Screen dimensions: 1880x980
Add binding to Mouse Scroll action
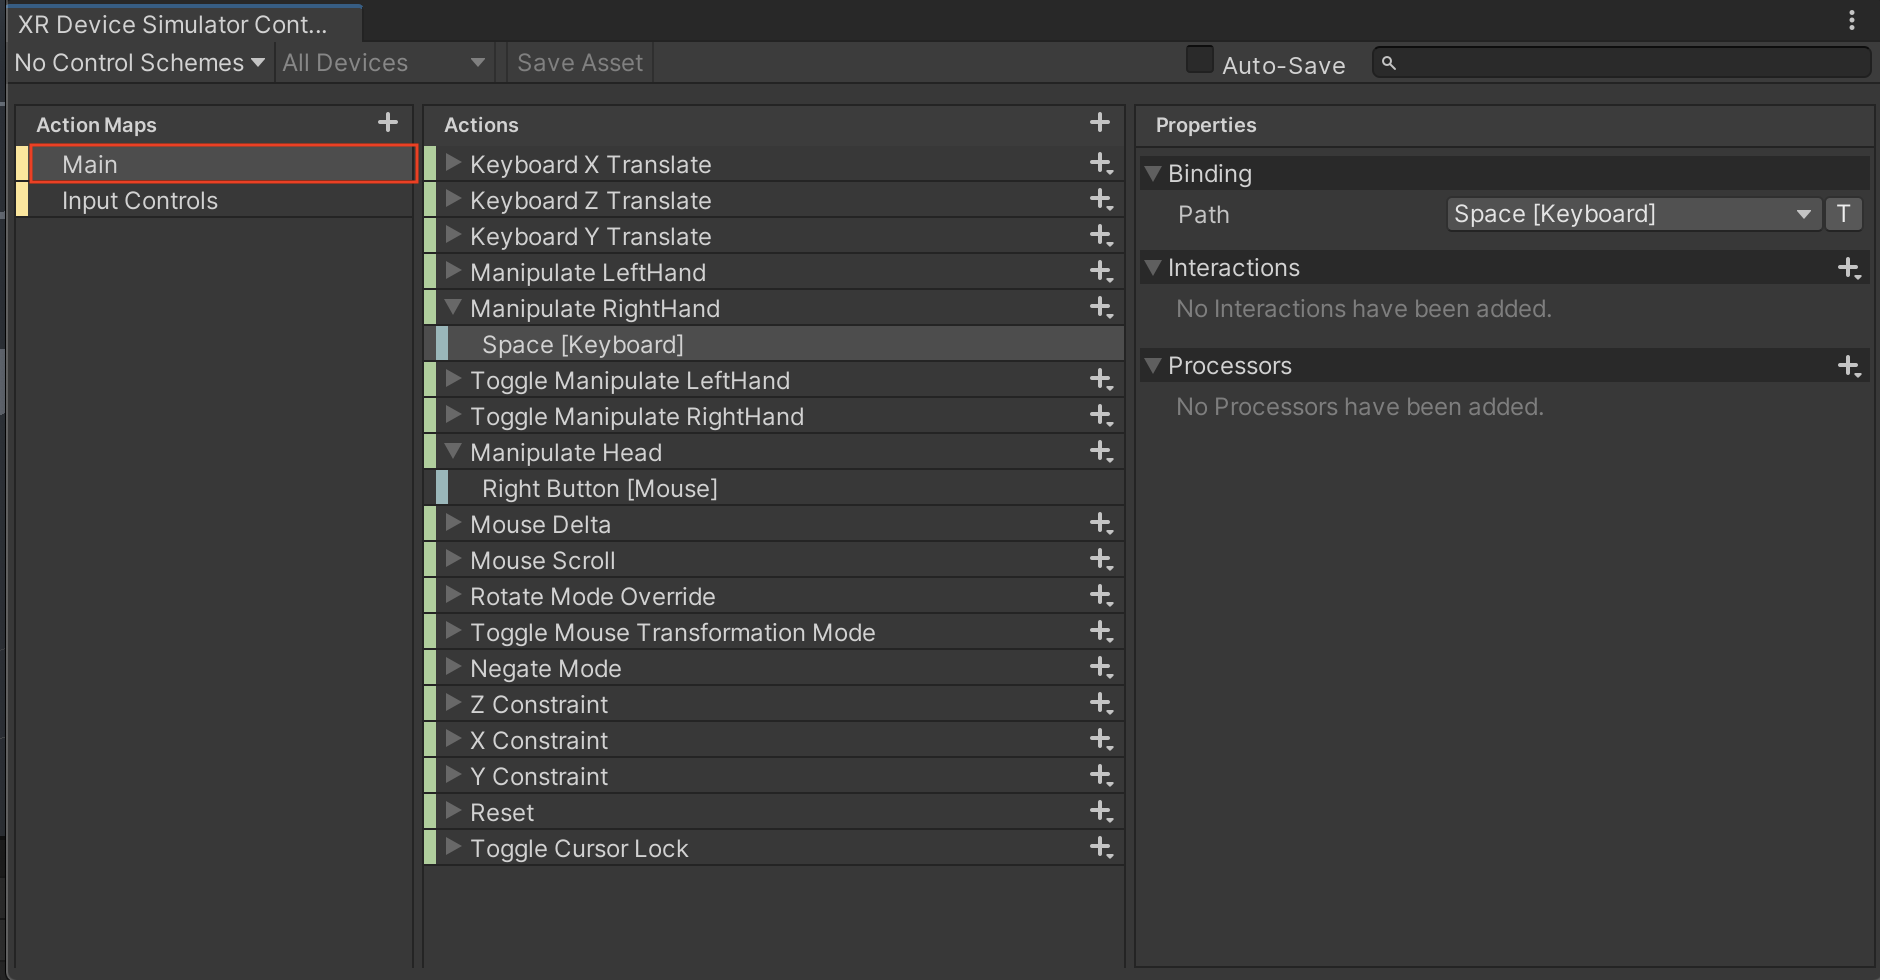coord(1101,560)
